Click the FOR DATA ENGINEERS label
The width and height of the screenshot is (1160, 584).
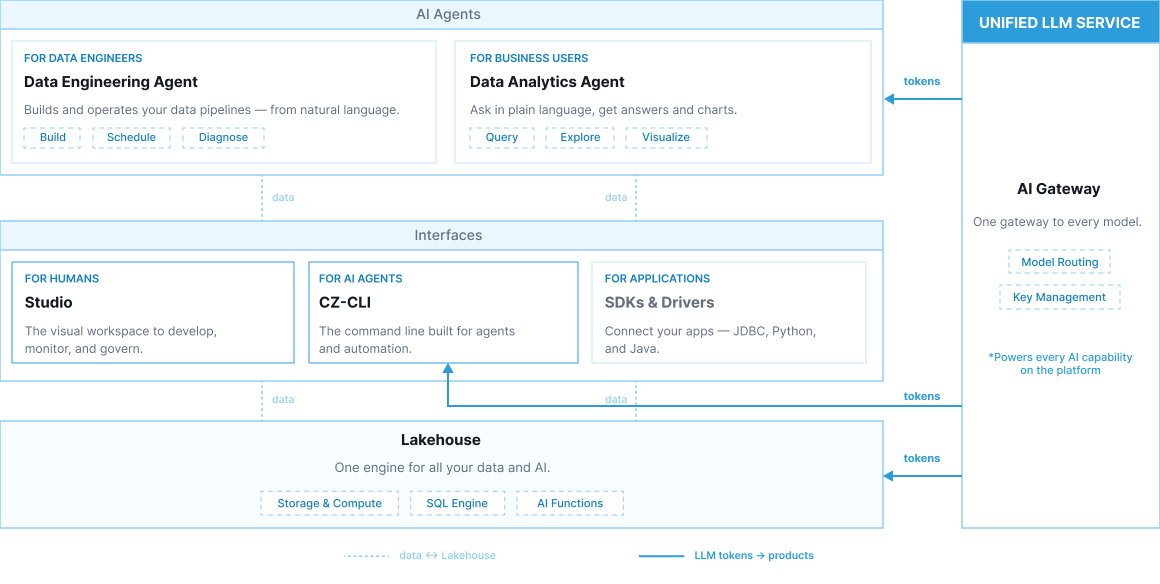click(x=83, y=58)
